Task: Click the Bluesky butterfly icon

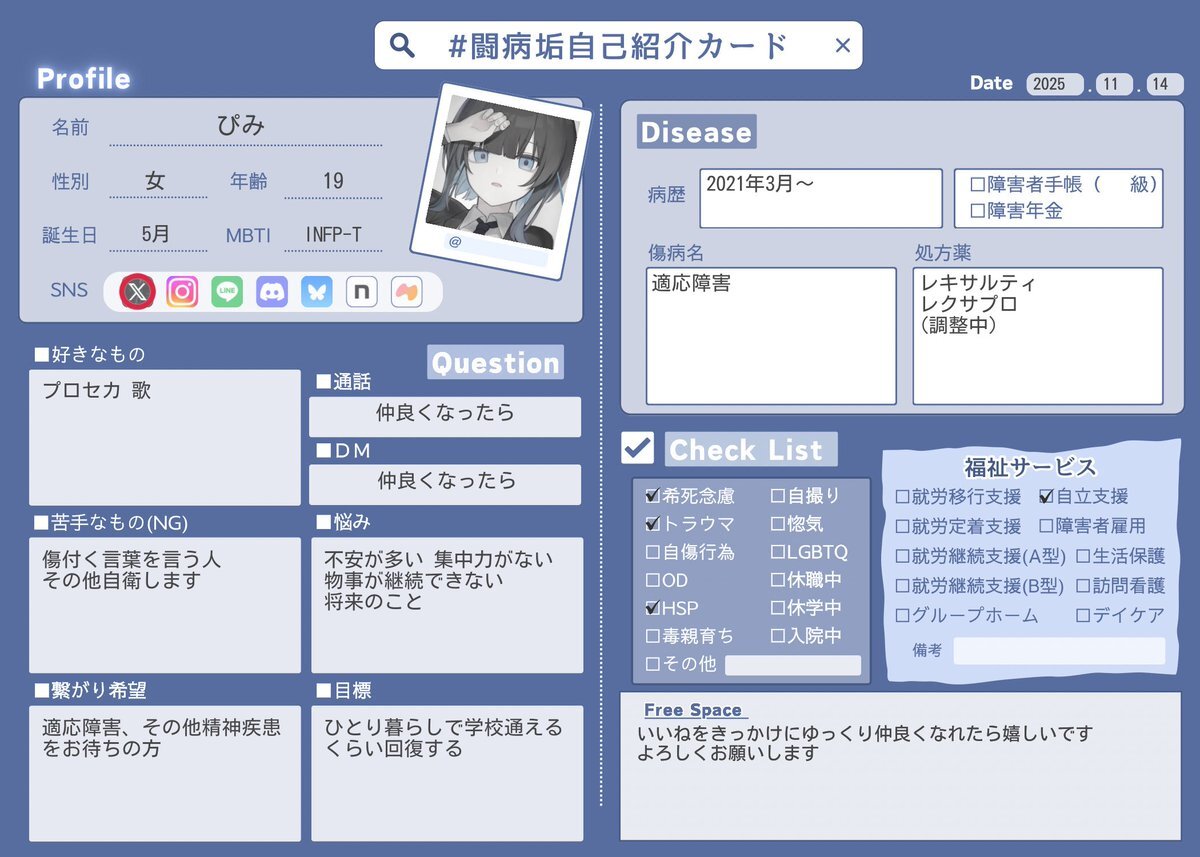Action: point(317,292)
